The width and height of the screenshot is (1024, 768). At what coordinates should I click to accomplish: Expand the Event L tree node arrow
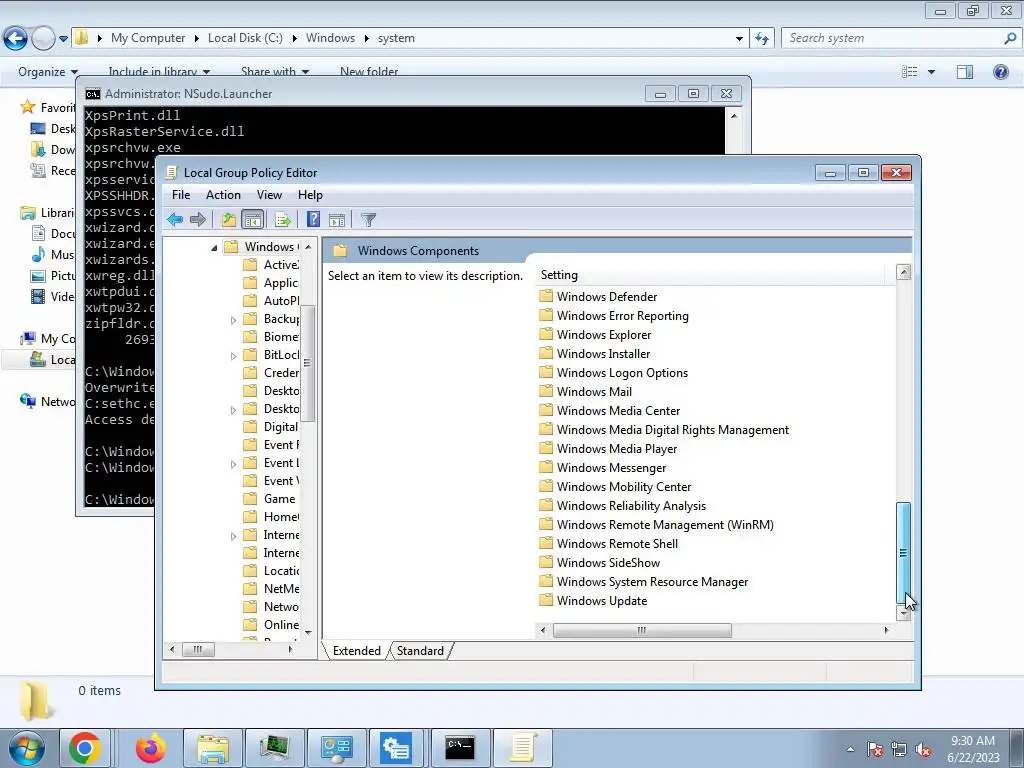(233, 464)
